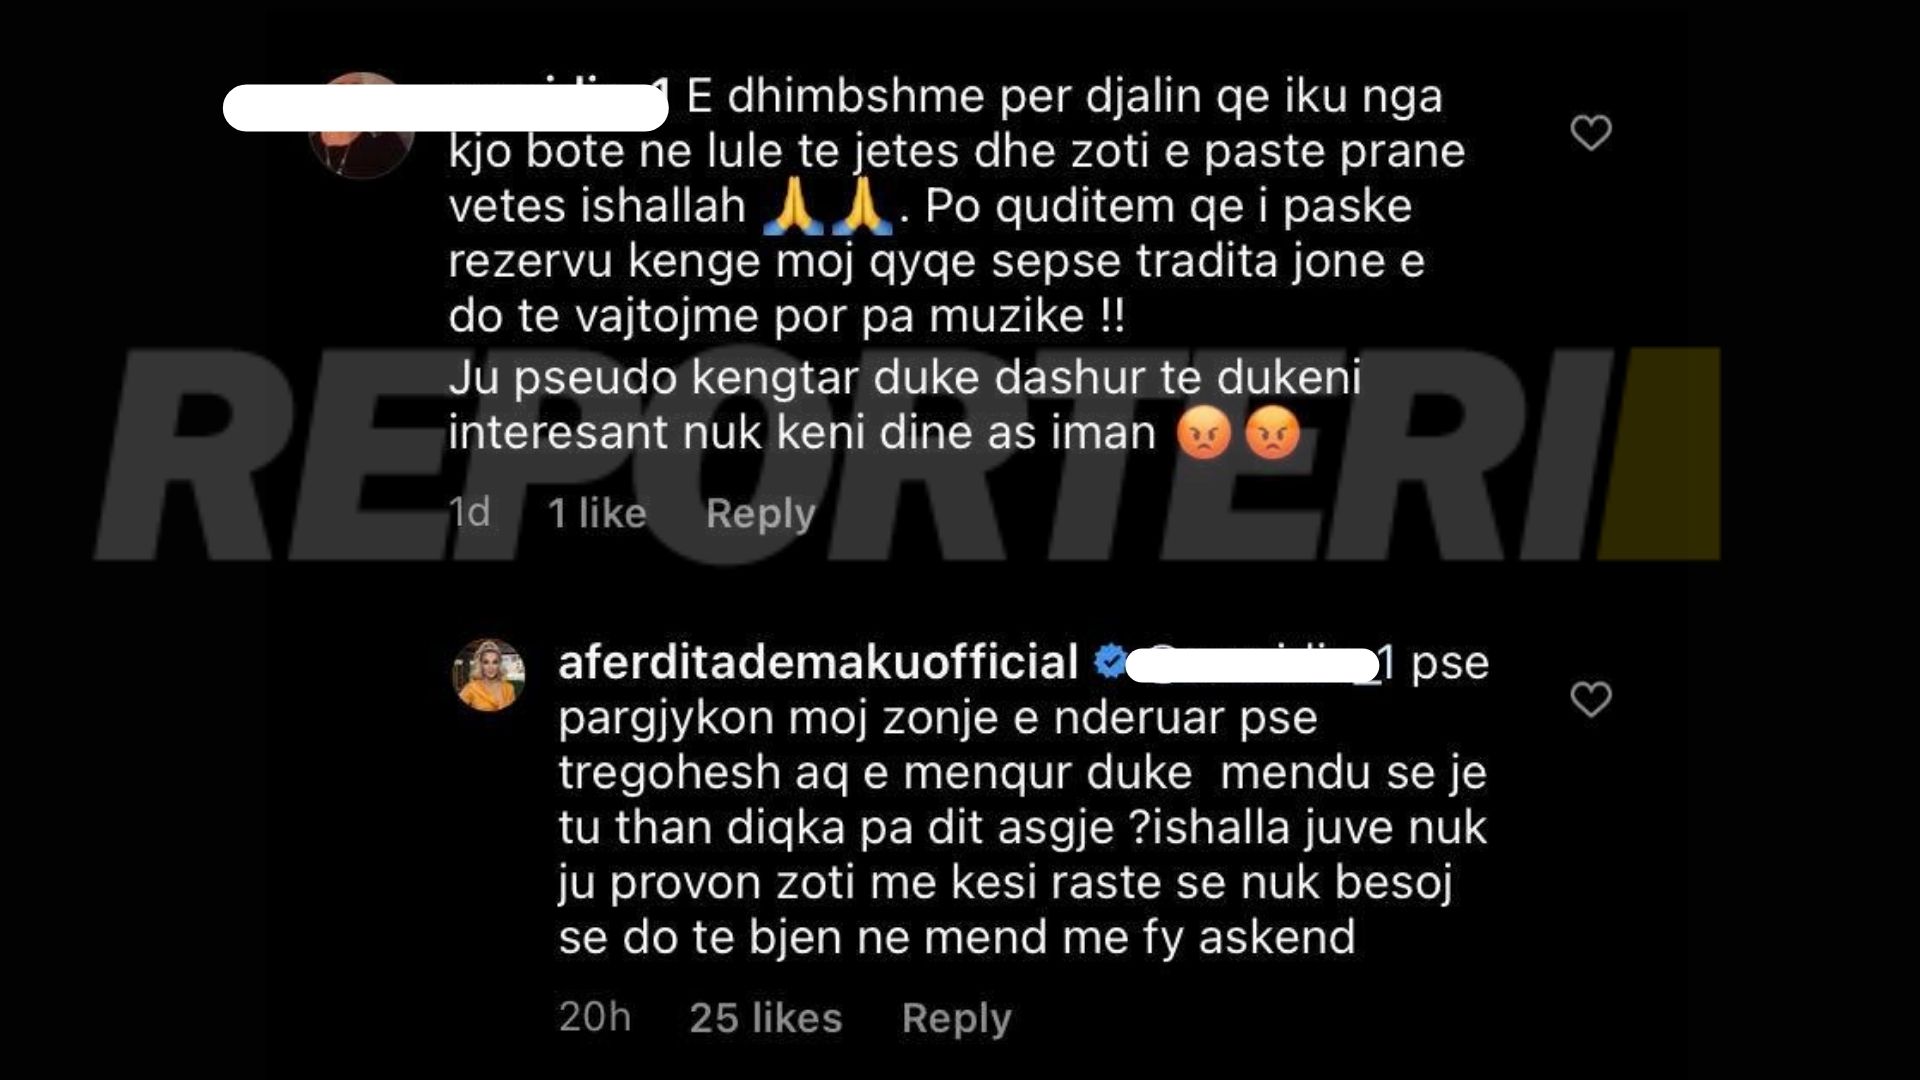This screenshot has height=1080, width=1920.
Task: Click the blue verified badge icon
Action: pyautogui.click(x=1109, y=662)
